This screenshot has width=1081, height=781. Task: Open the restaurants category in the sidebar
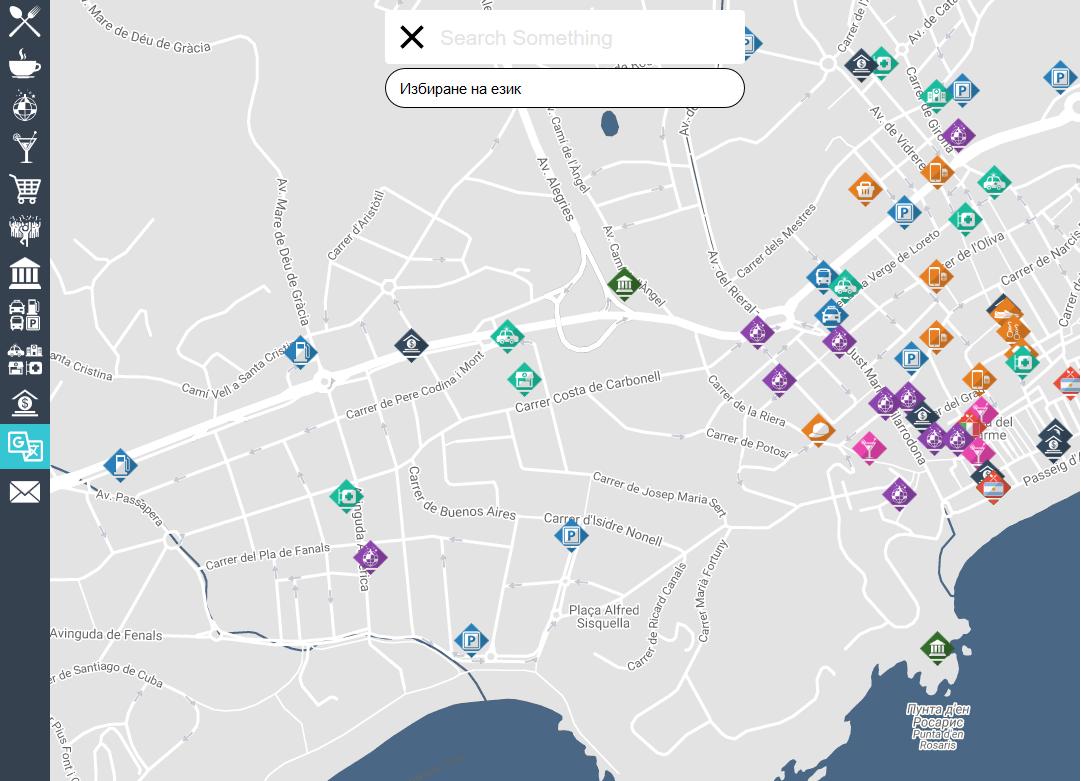click(25, 21)
